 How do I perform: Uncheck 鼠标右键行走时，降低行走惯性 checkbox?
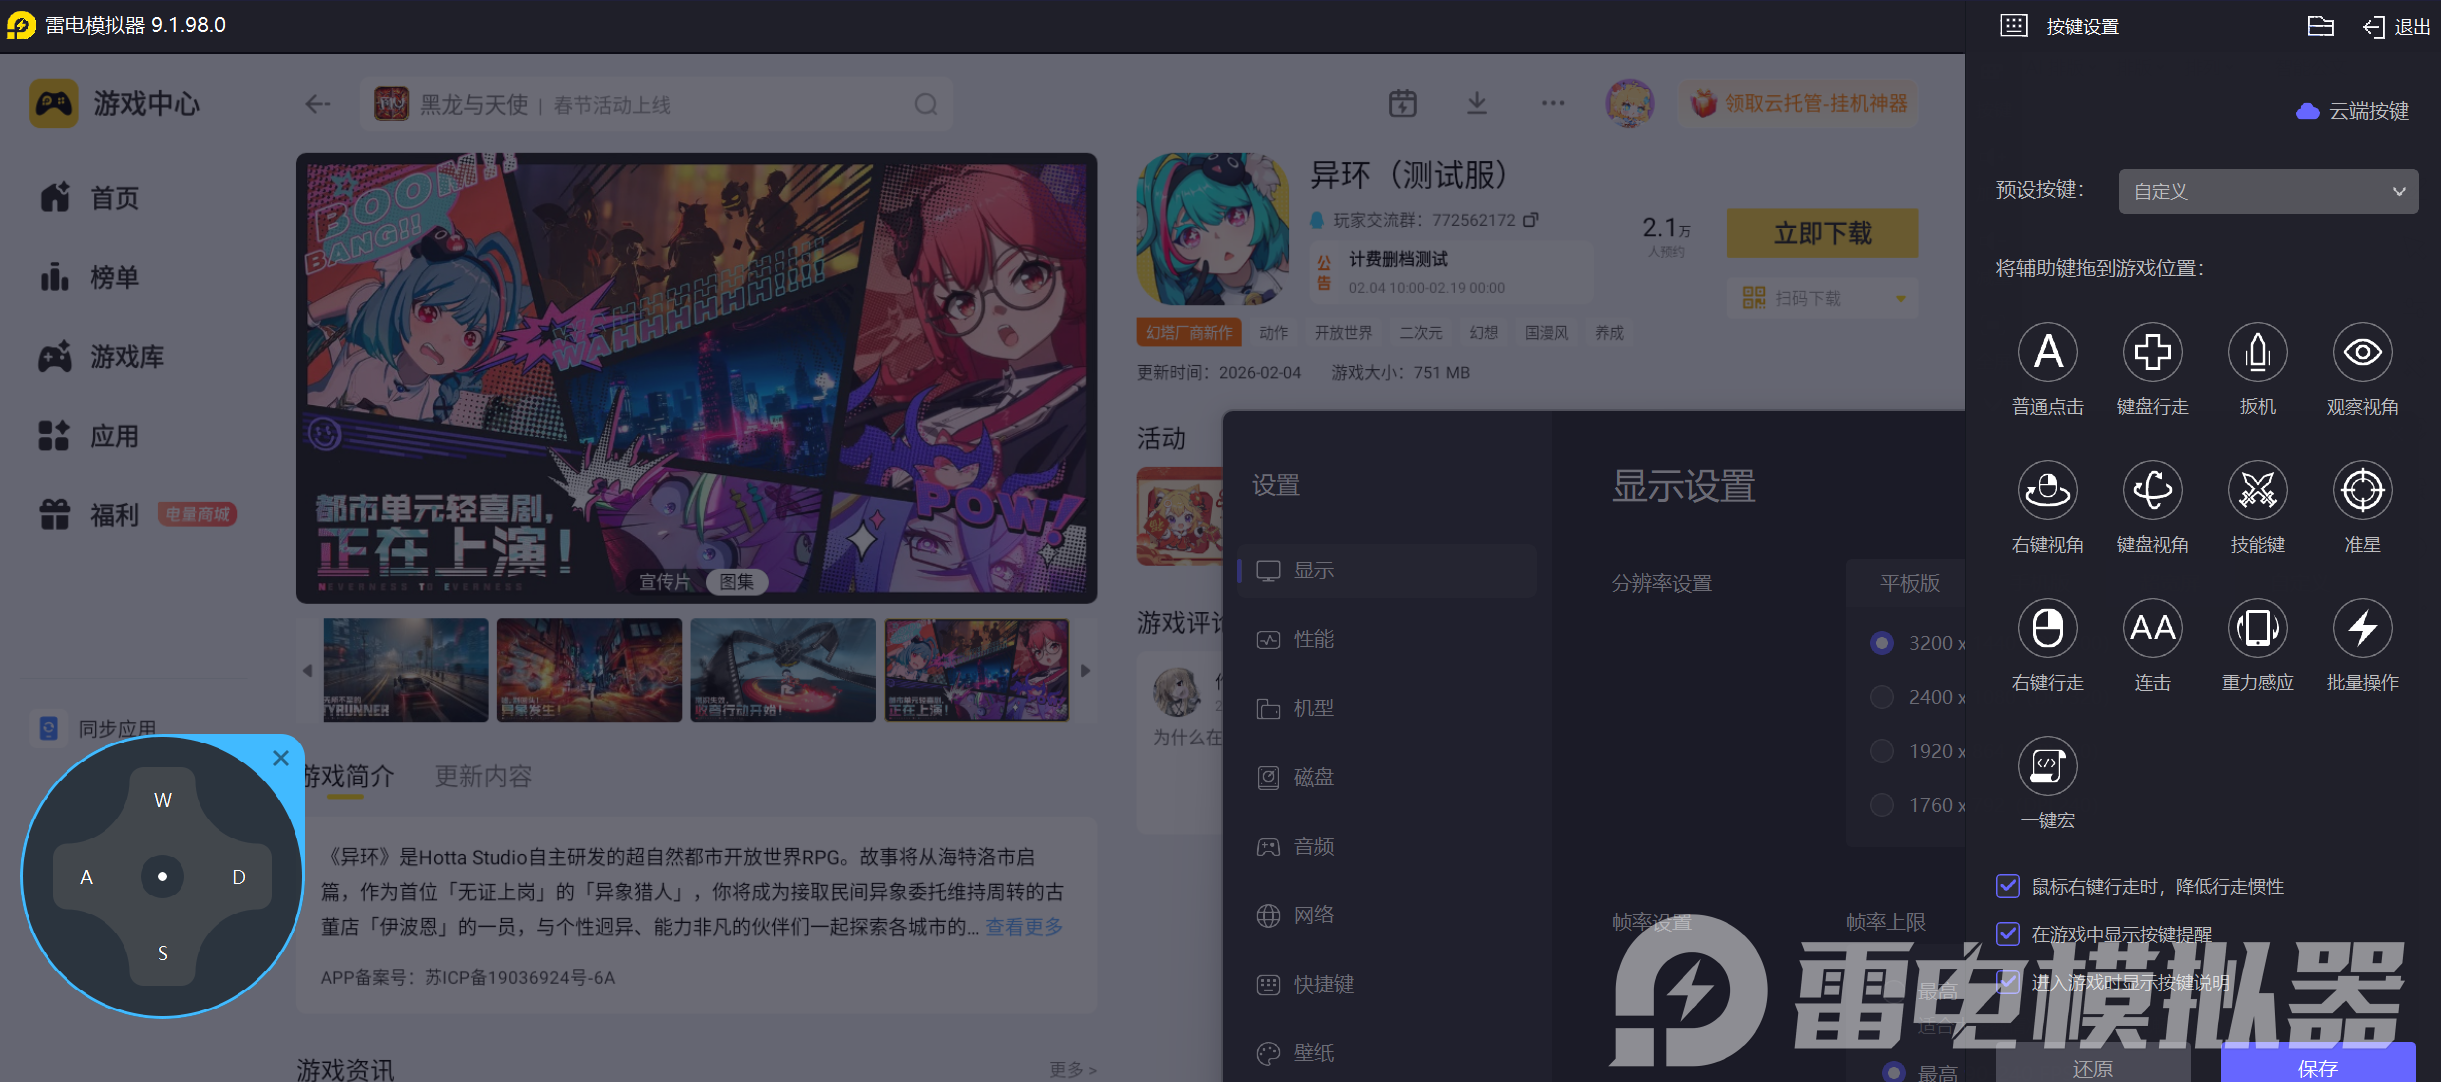[x=2007, y=886]
